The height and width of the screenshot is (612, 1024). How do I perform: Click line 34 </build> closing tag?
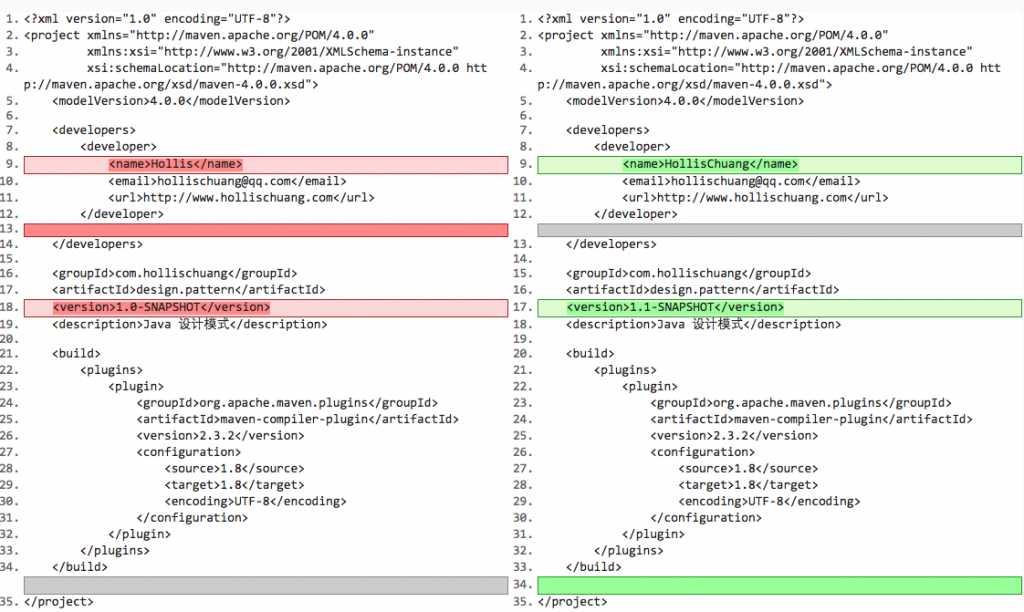pos(80,567)
